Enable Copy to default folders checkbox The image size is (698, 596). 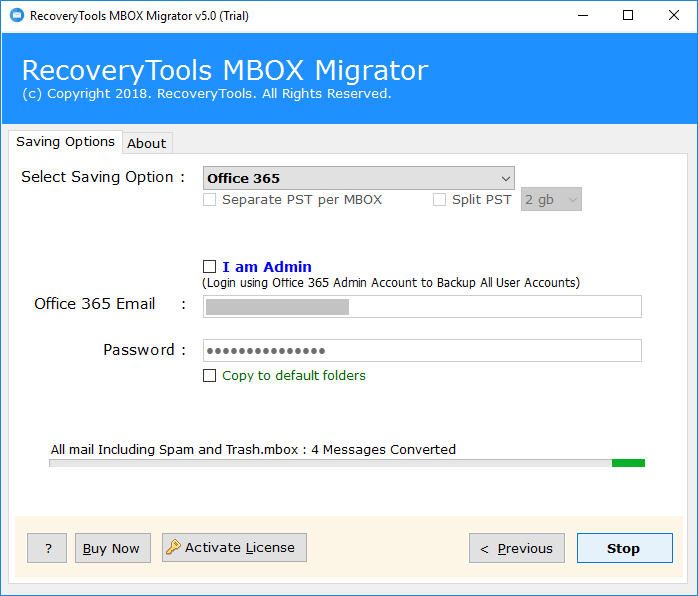[x=209, y=376]
